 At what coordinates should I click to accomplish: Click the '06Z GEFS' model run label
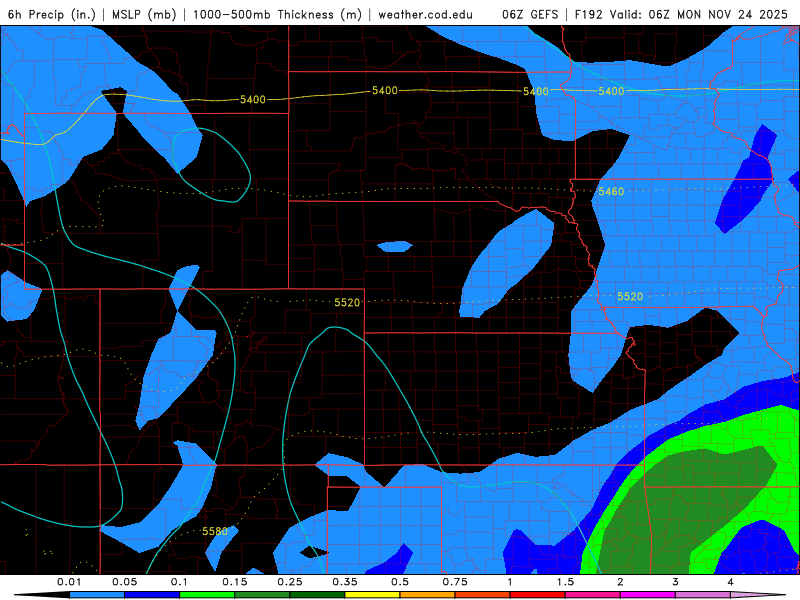[x=530, y=14]
